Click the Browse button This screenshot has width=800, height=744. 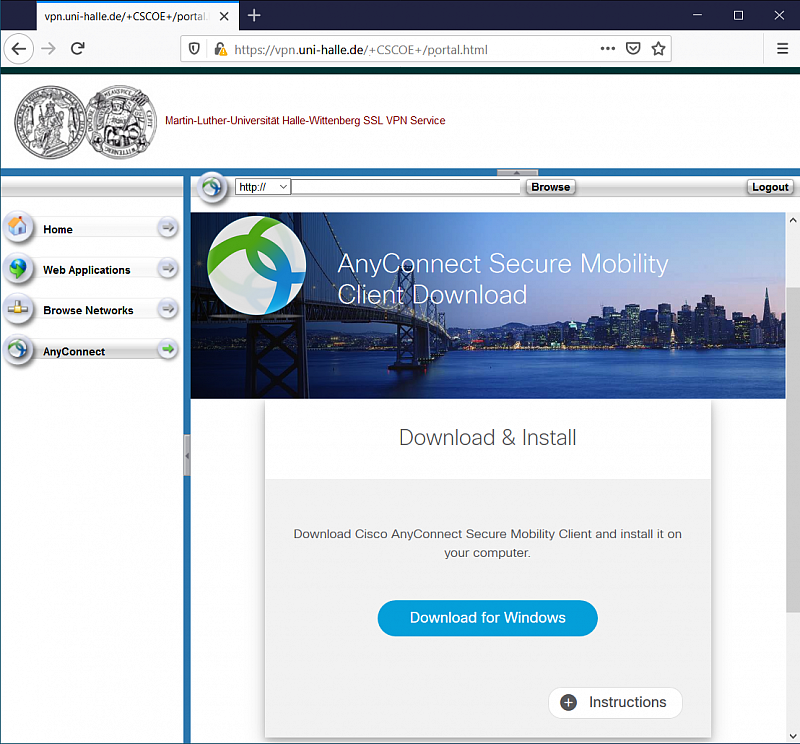point(551,187)
